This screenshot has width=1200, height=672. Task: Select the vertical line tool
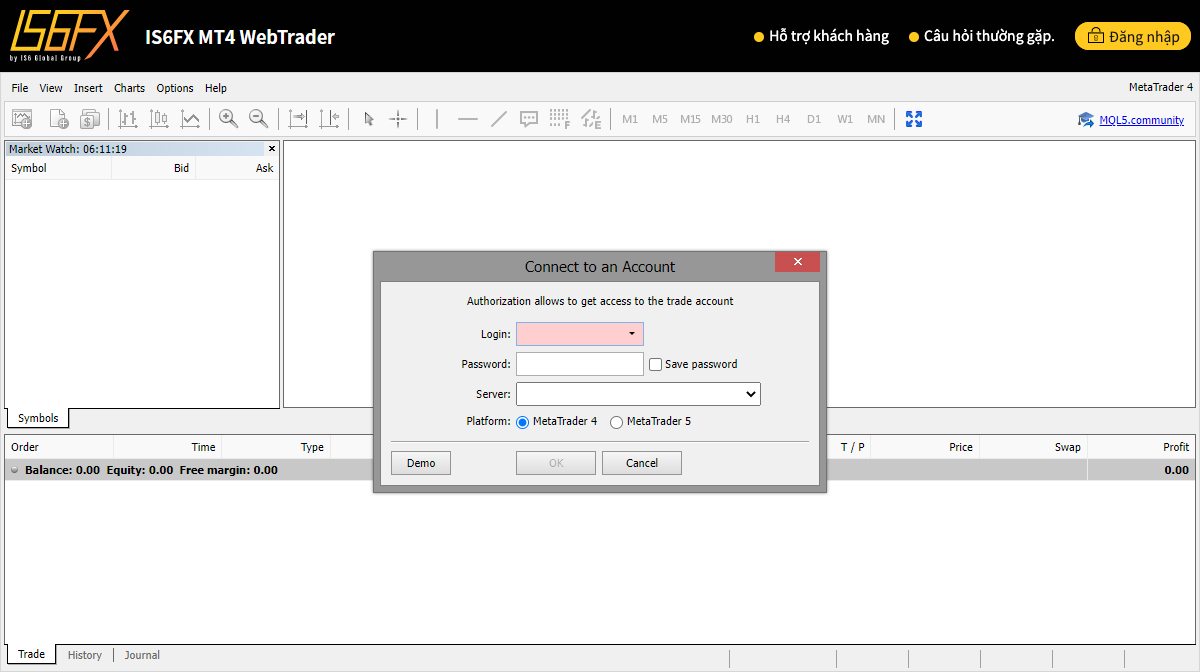(x=437, y=119)
